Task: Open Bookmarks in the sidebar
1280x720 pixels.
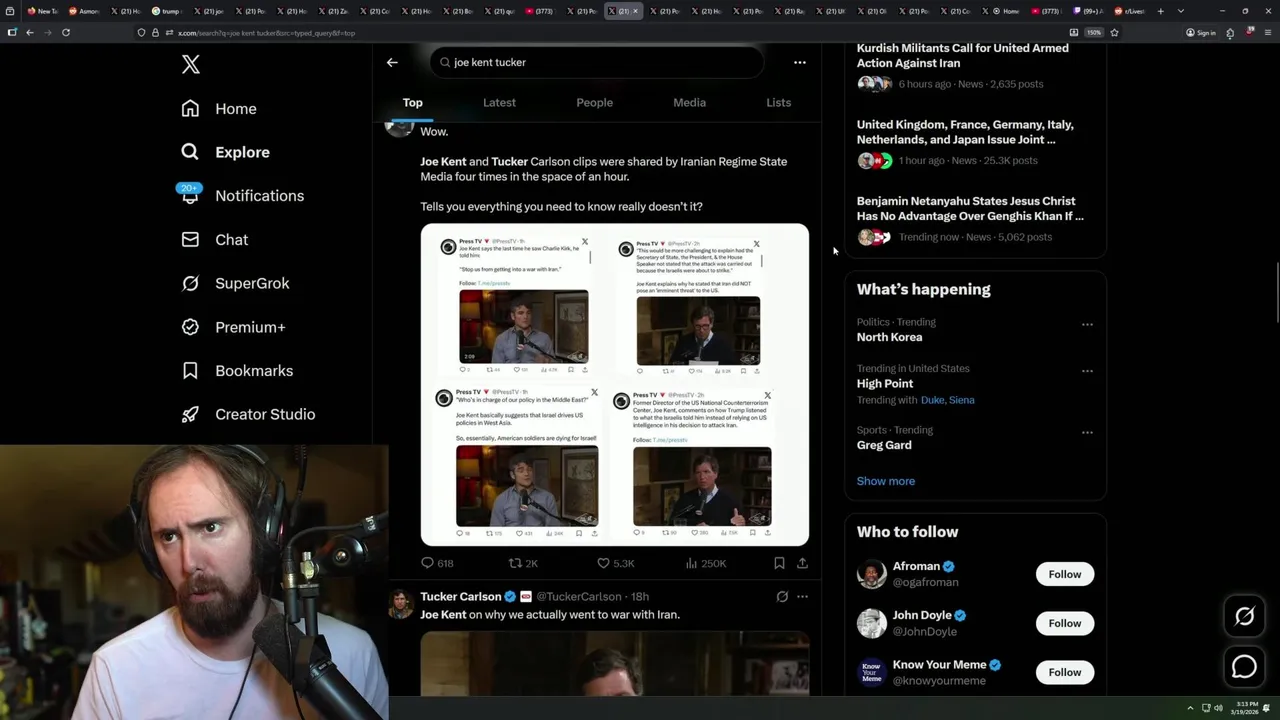Action: (x=237, y=371)
